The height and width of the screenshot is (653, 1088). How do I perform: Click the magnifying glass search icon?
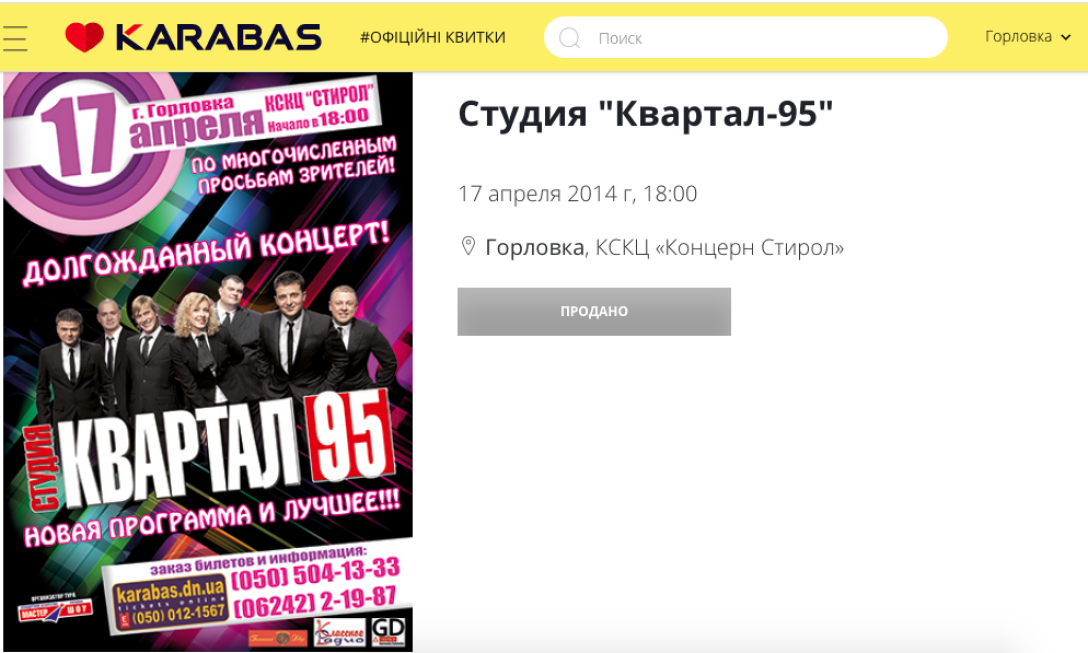569,37
